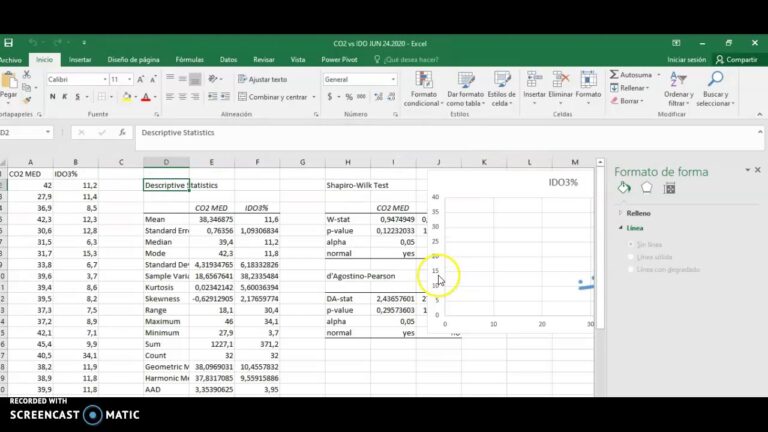
Task: Click the align left icon
Action: point(169,97)
